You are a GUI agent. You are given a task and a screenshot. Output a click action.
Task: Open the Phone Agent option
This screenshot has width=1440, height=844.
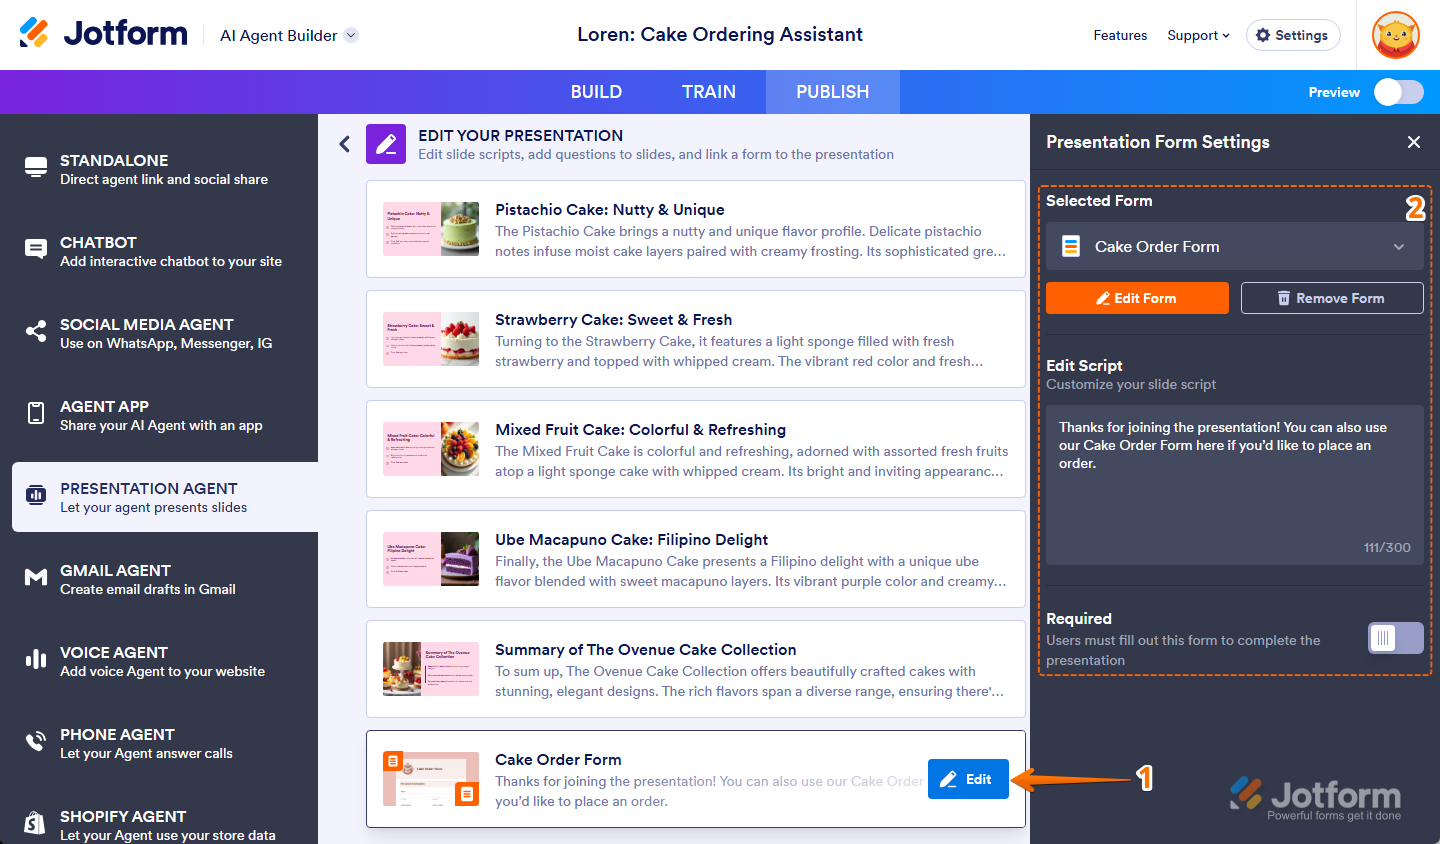tap(165, 742)
